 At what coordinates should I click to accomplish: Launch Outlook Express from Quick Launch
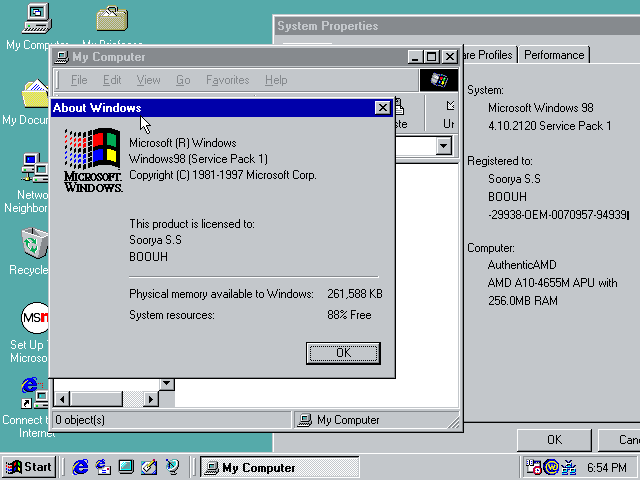coord(103,467)
